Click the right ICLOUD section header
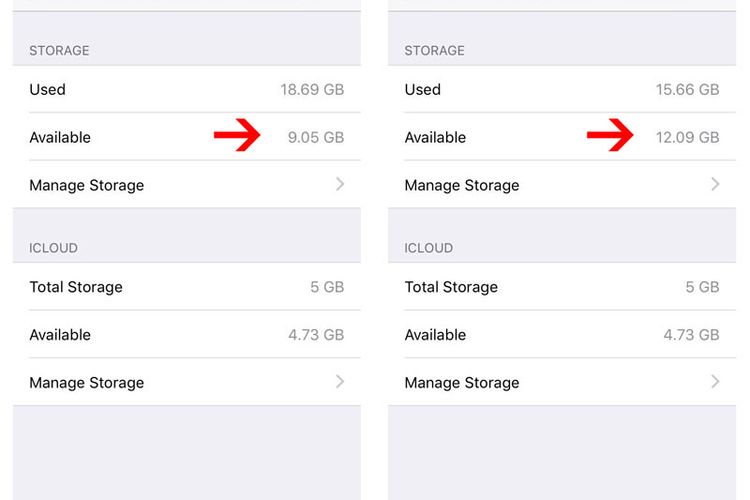 pyautogui.click(x=429, y=248)
